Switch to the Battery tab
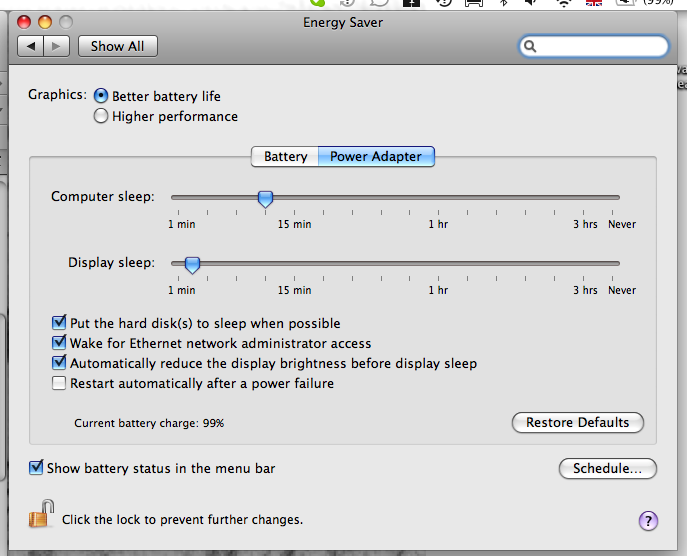Image resolution: width=687 pixels, height=556 pixels. (285, 156)
